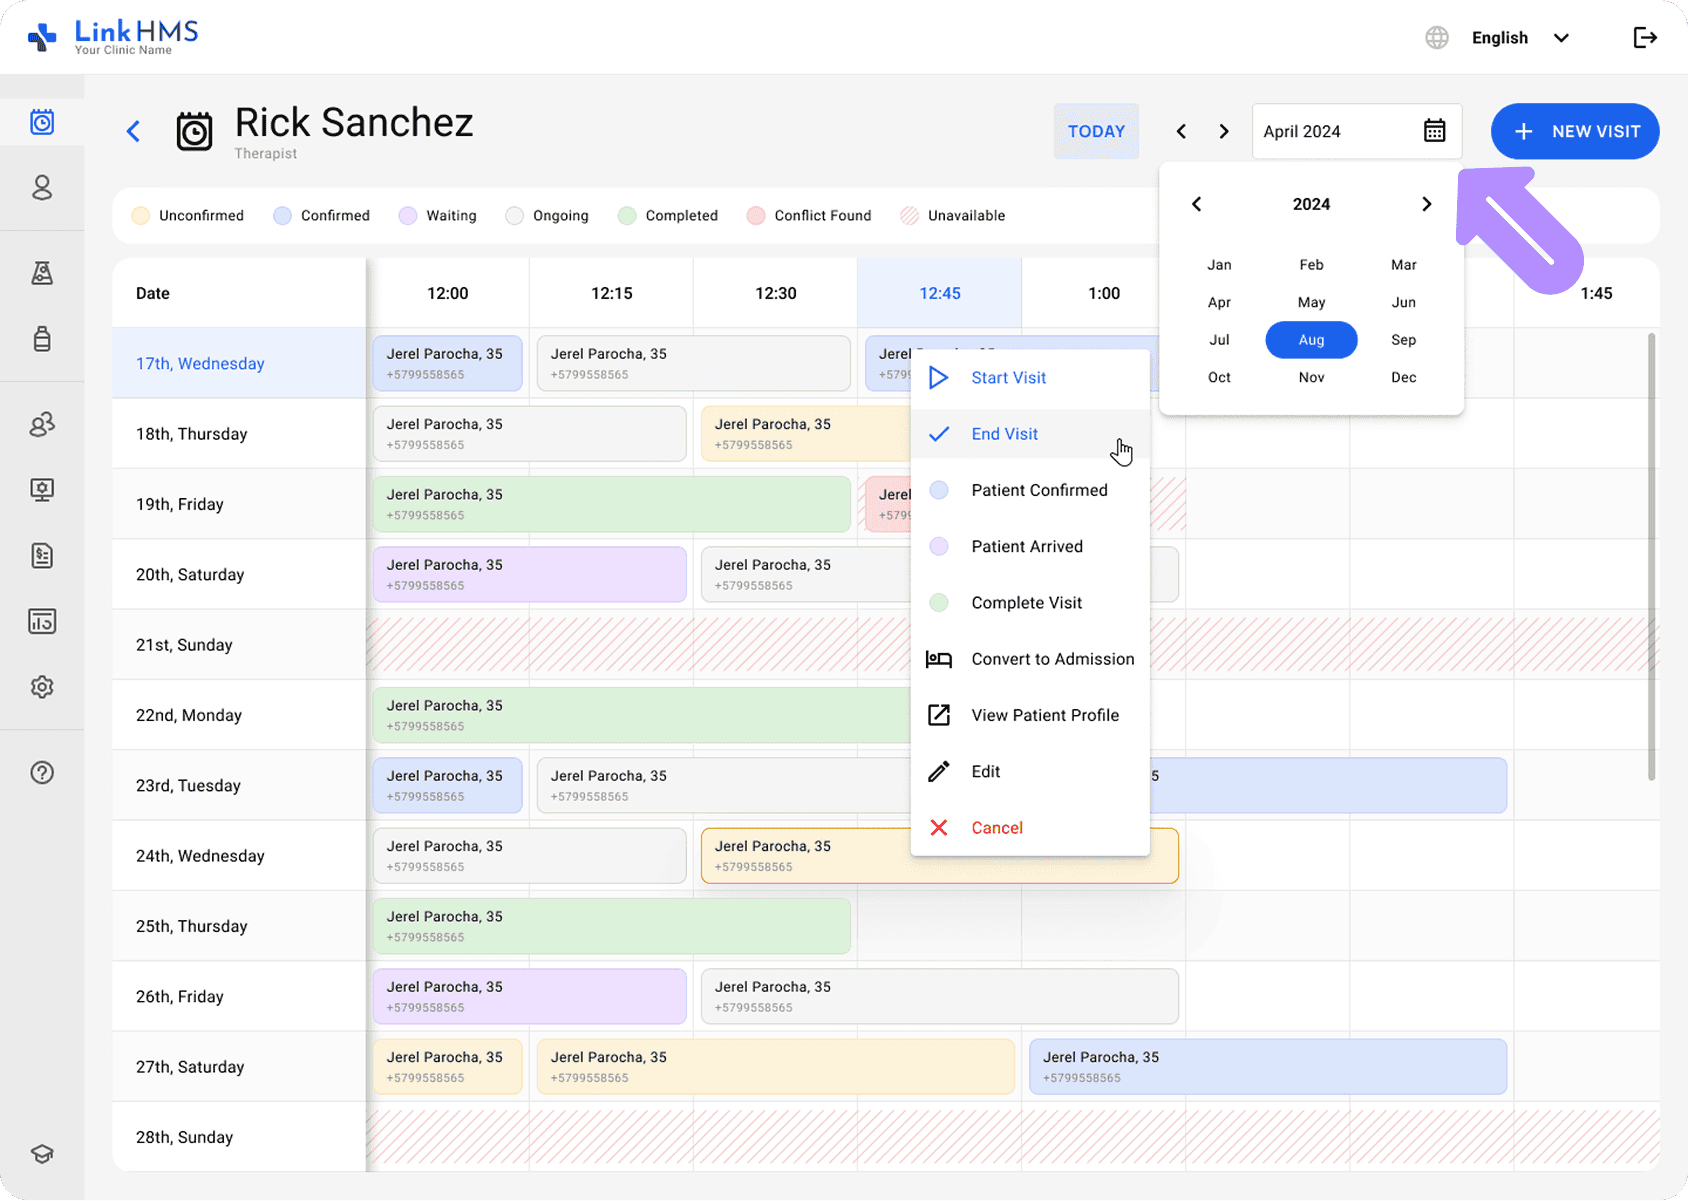Choose Convert to Admission in the menu
Image resolution: width=1688 pixels, height=1201 pixels.
1052,658
